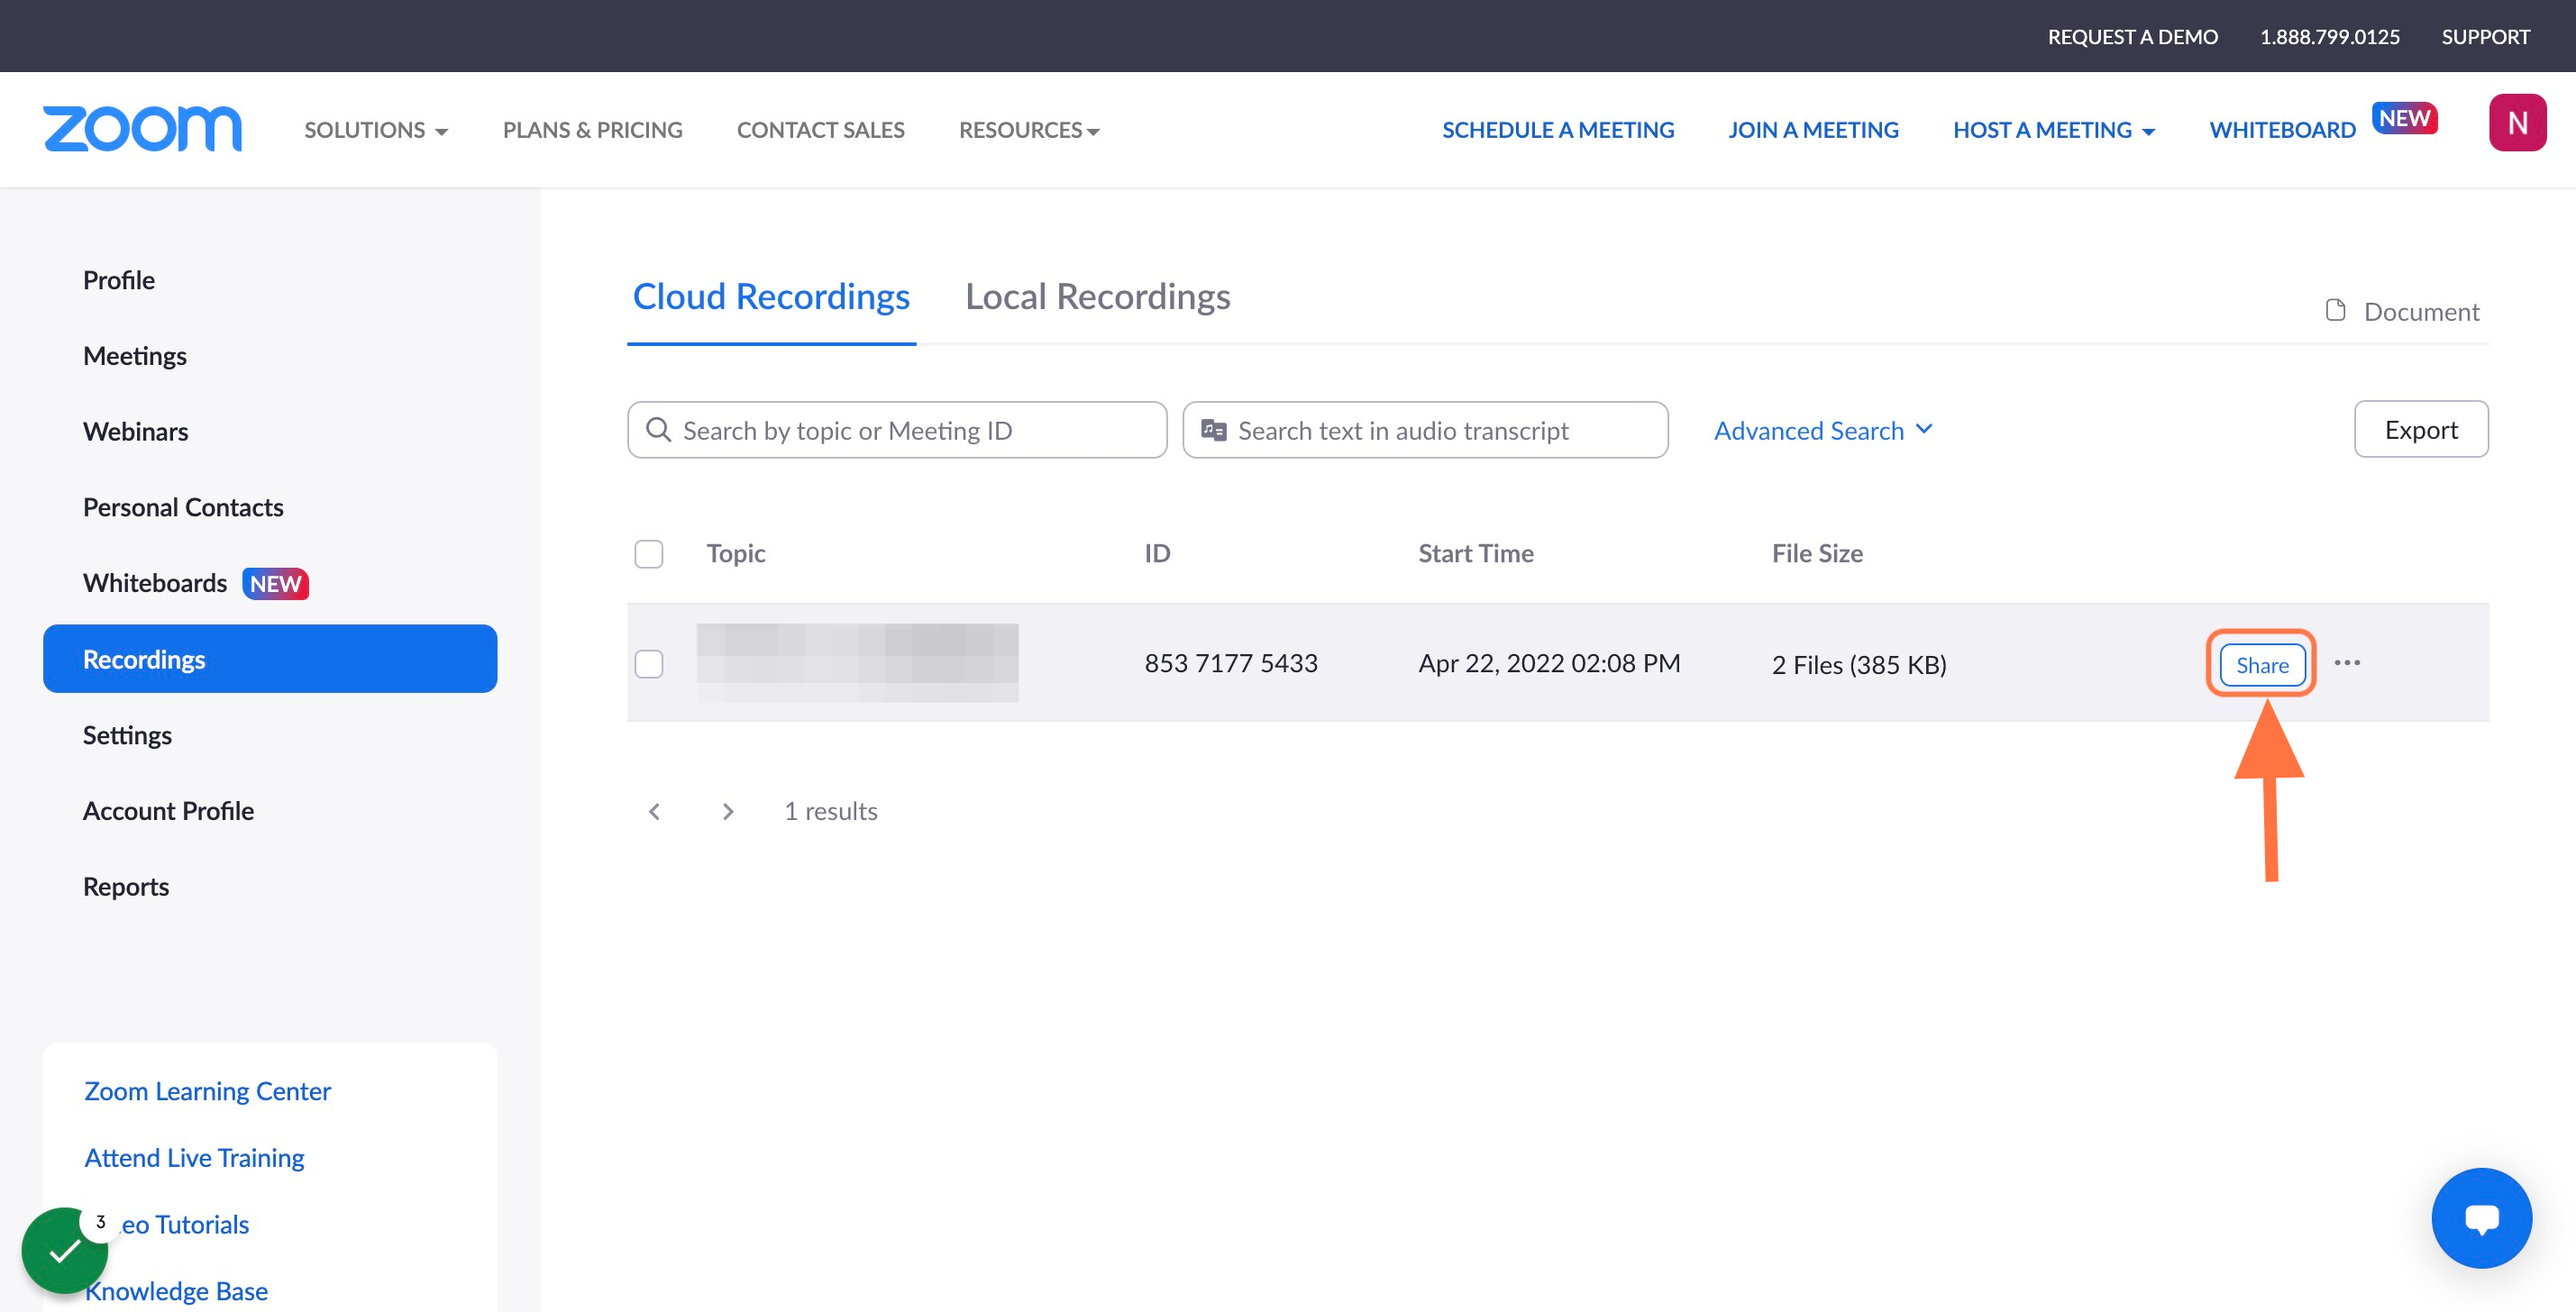Click Contact Sales link
This screenshot has height=1312, width=2576.
pyautogui.click(x=820, y=130)
